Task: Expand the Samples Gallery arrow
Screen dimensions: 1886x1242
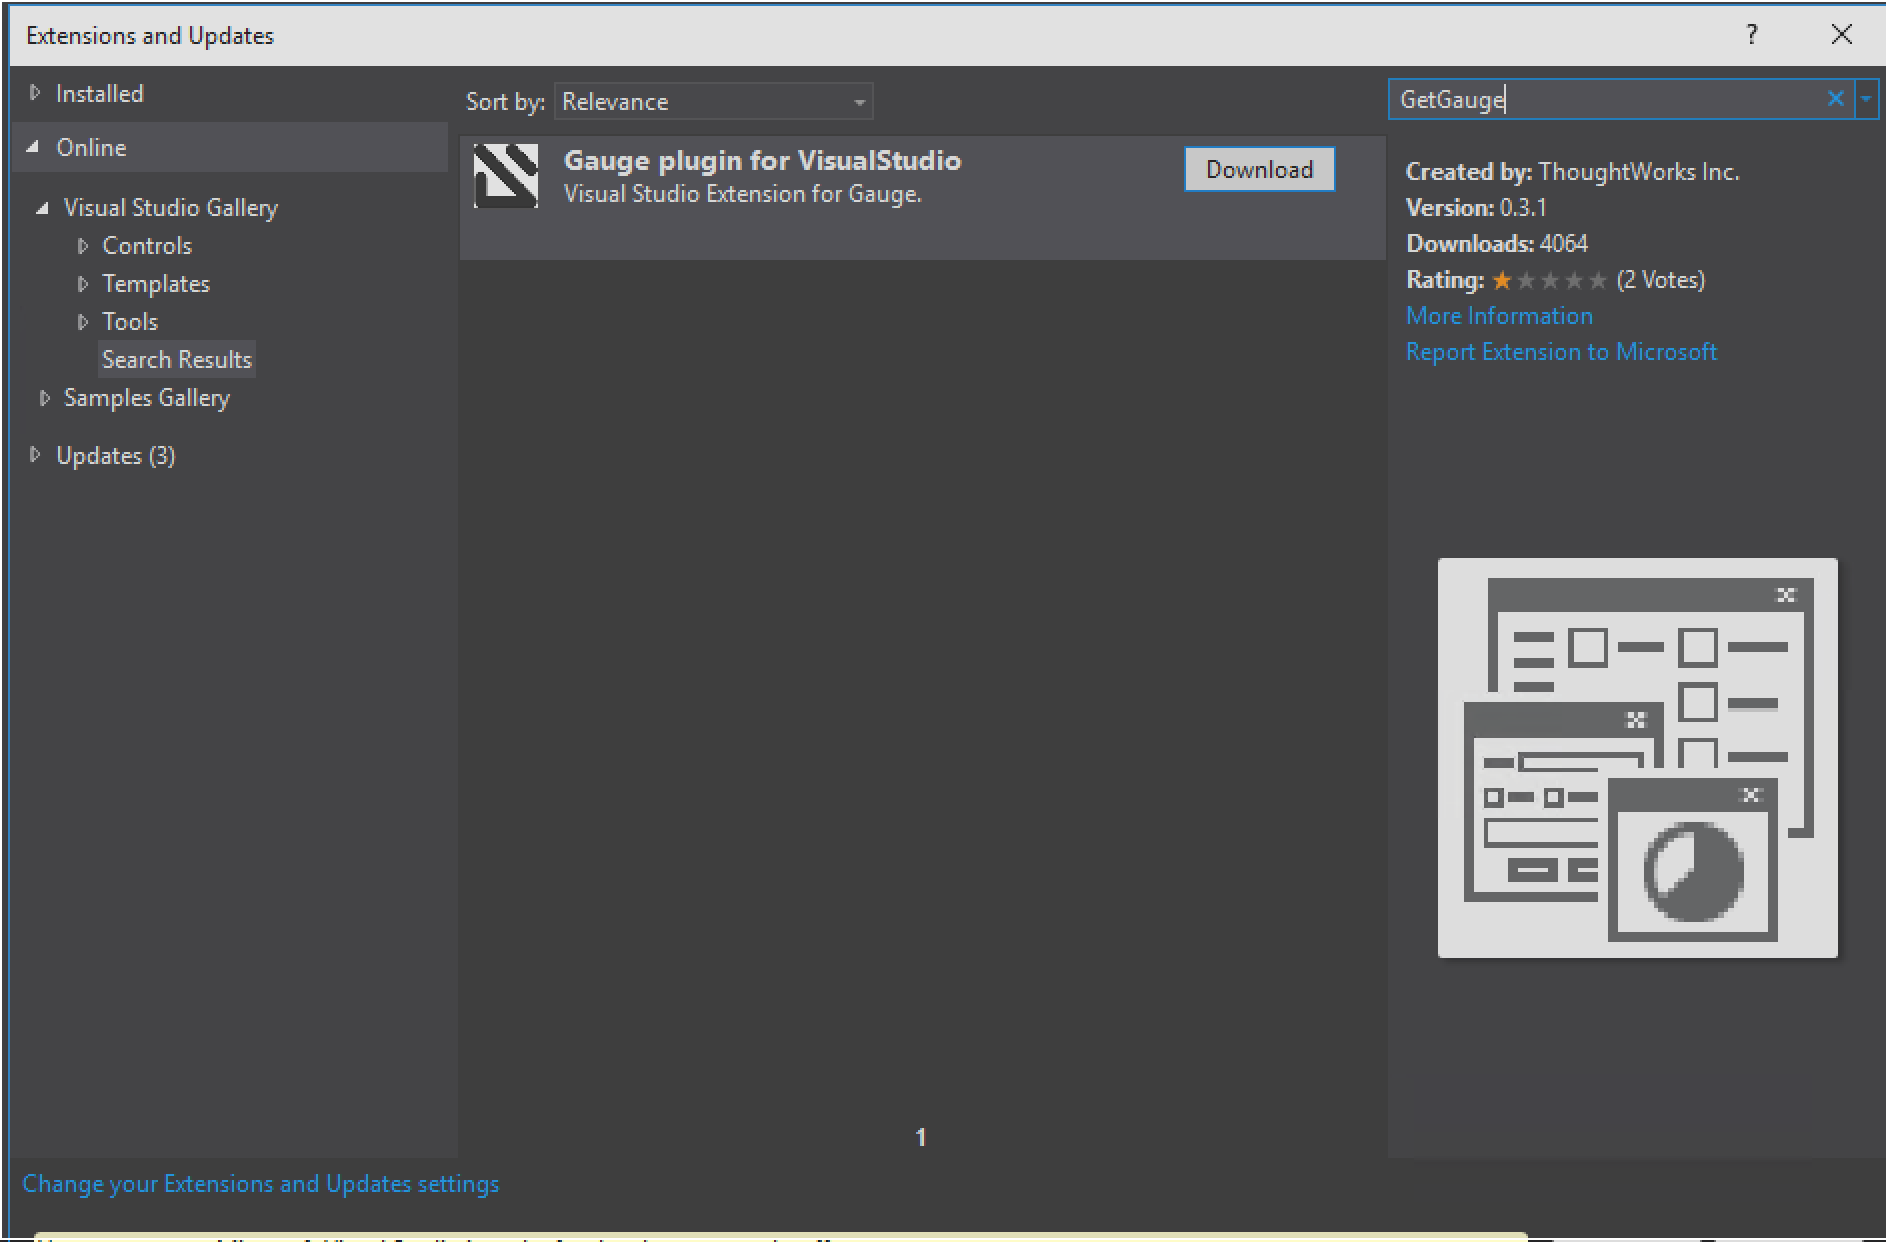Action: (44, 398)
